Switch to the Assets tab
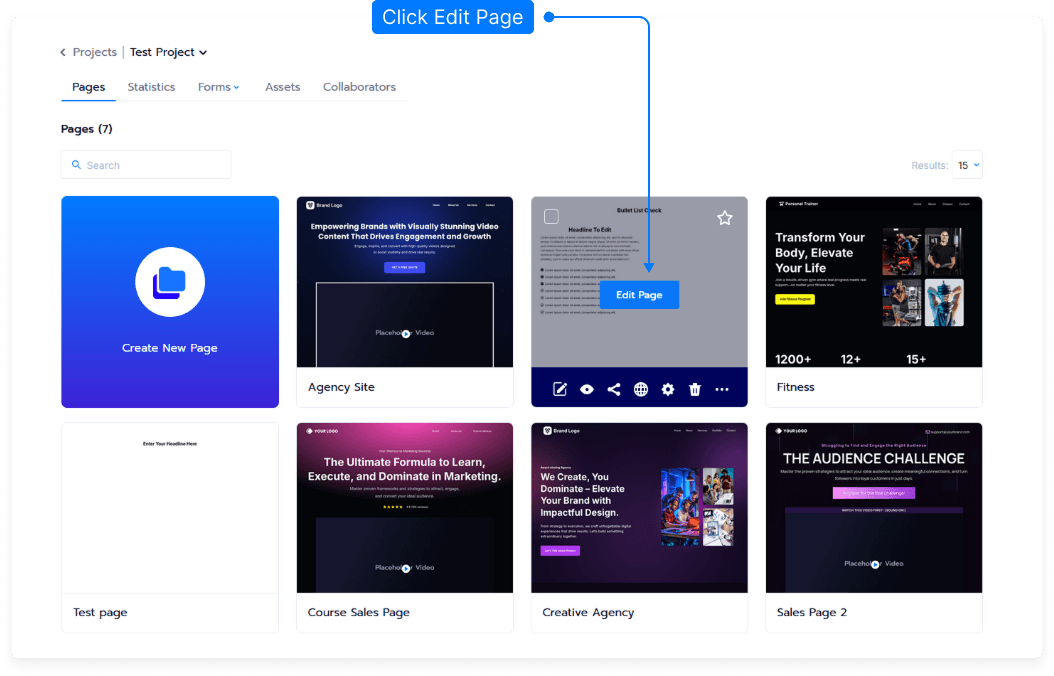Screen dimensions: 1054x676 click(x=282, y=87)
